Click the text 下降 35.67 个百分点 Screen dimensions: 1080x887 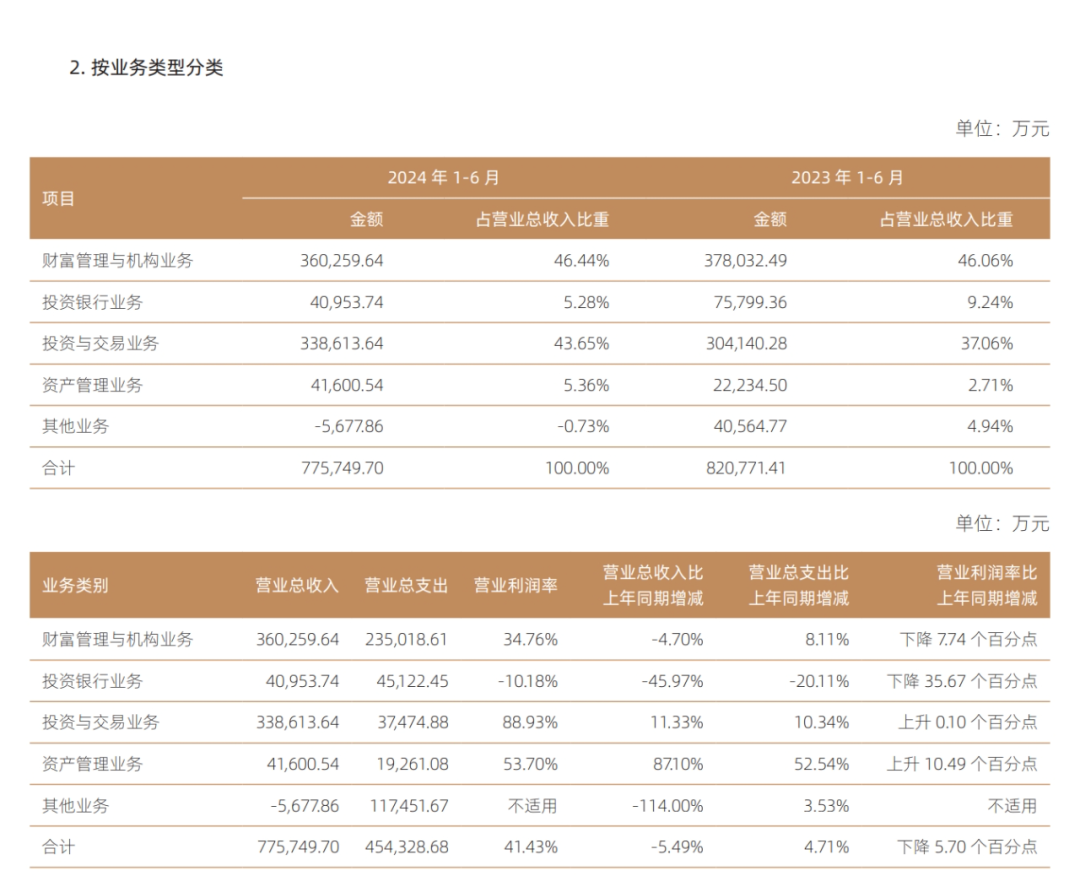961,681
